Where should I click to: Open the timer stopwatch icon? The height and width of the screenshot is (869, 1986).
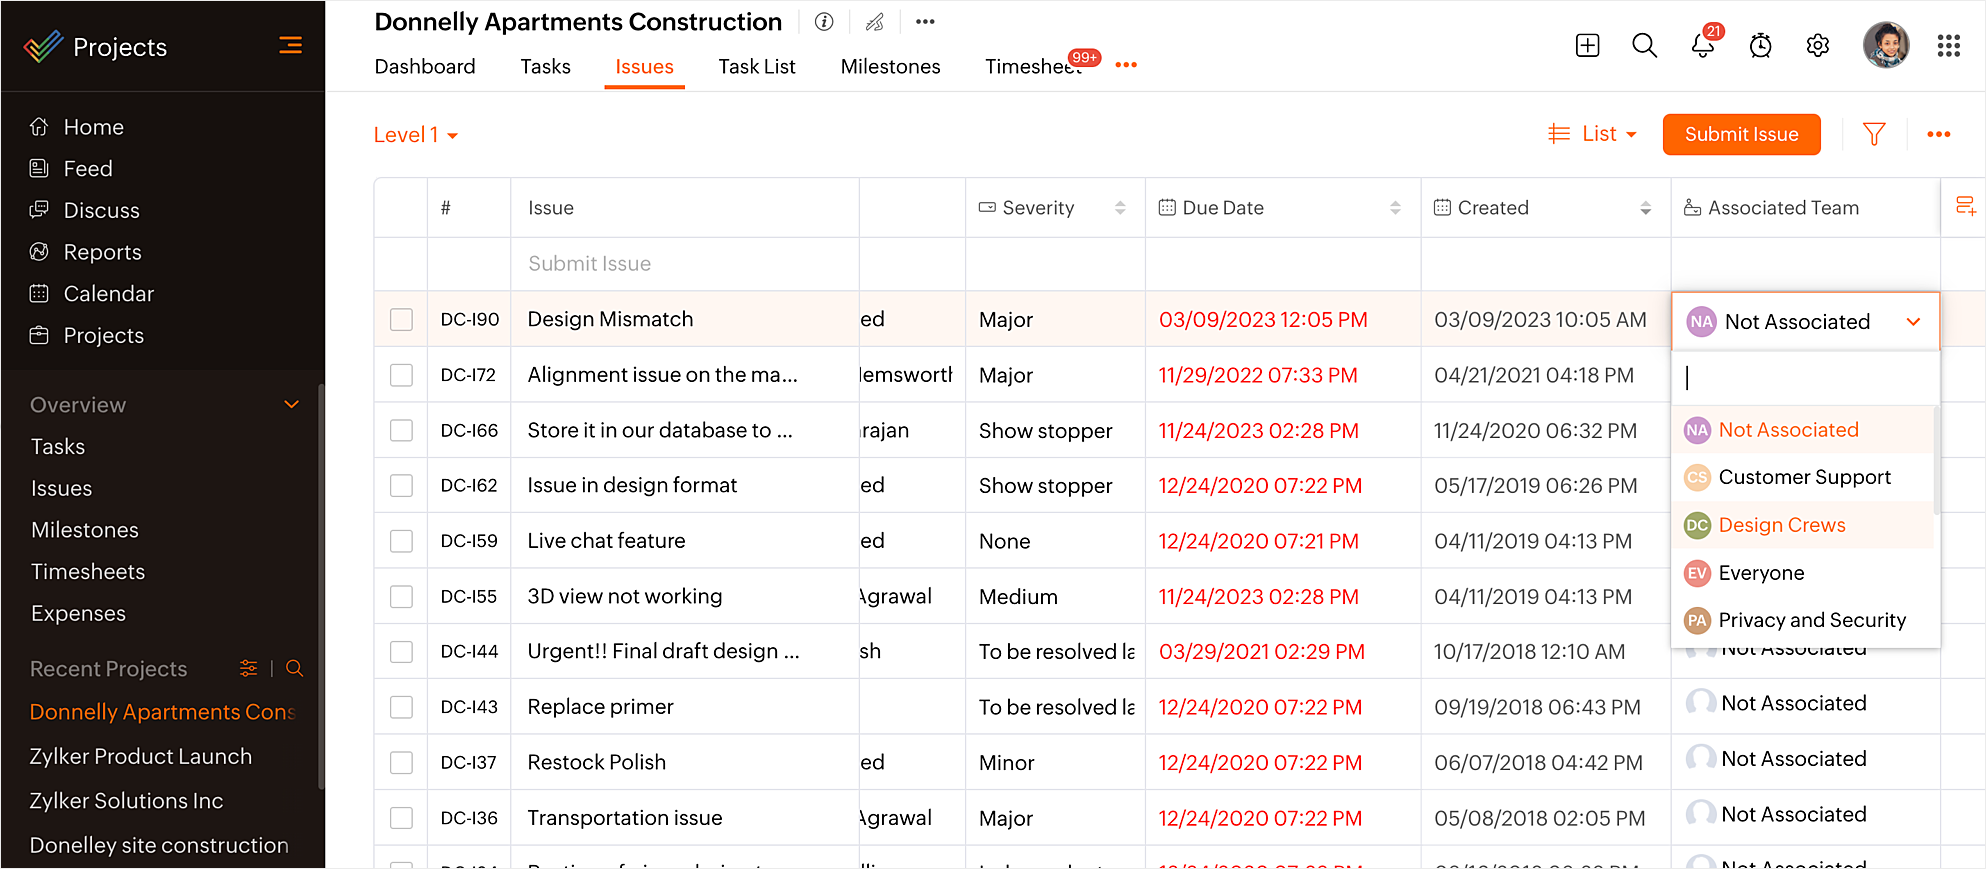(x=1760, y=46)
